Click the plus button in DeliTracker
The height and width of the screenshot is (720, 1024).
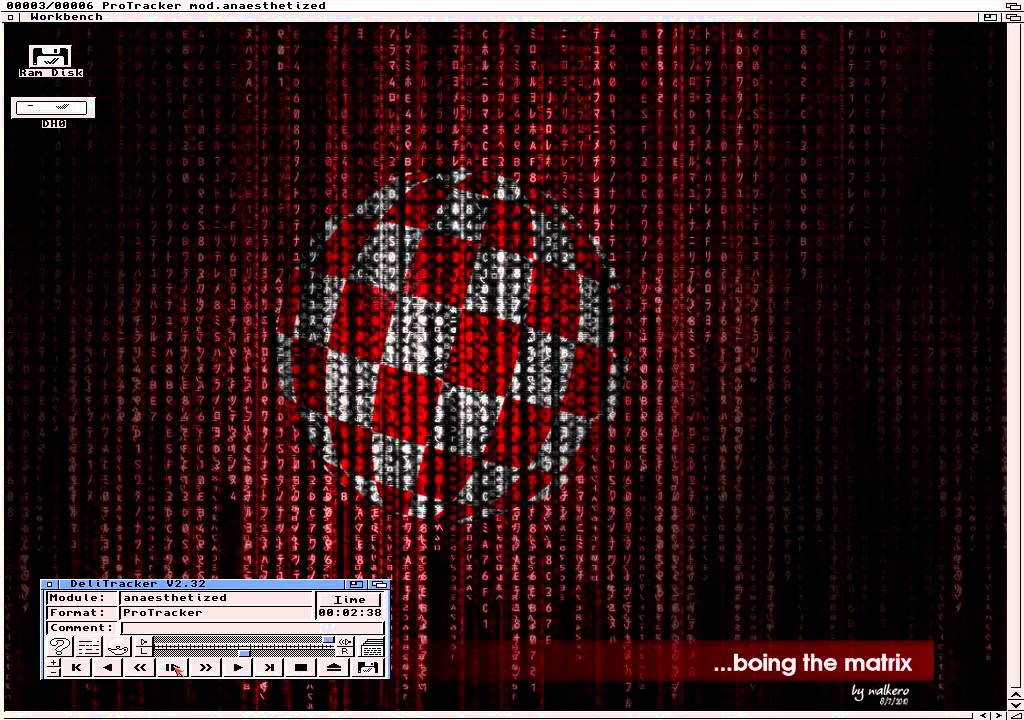(x=54, y=663)
